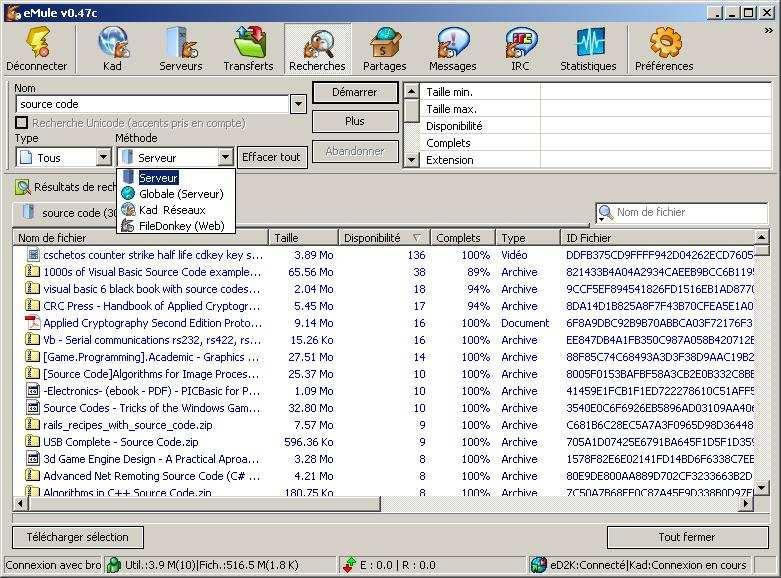The width and height of the screenshot is (781, 578).
Task: Click the filter options scroll down arrow
Action: click(x=411, y=160)
